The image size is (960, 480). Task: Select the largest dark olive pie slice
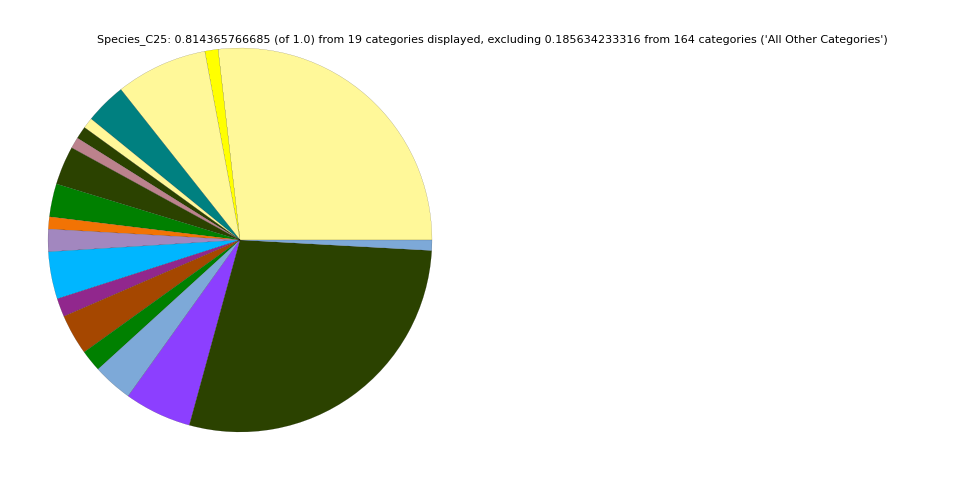(x=320, y=330)
